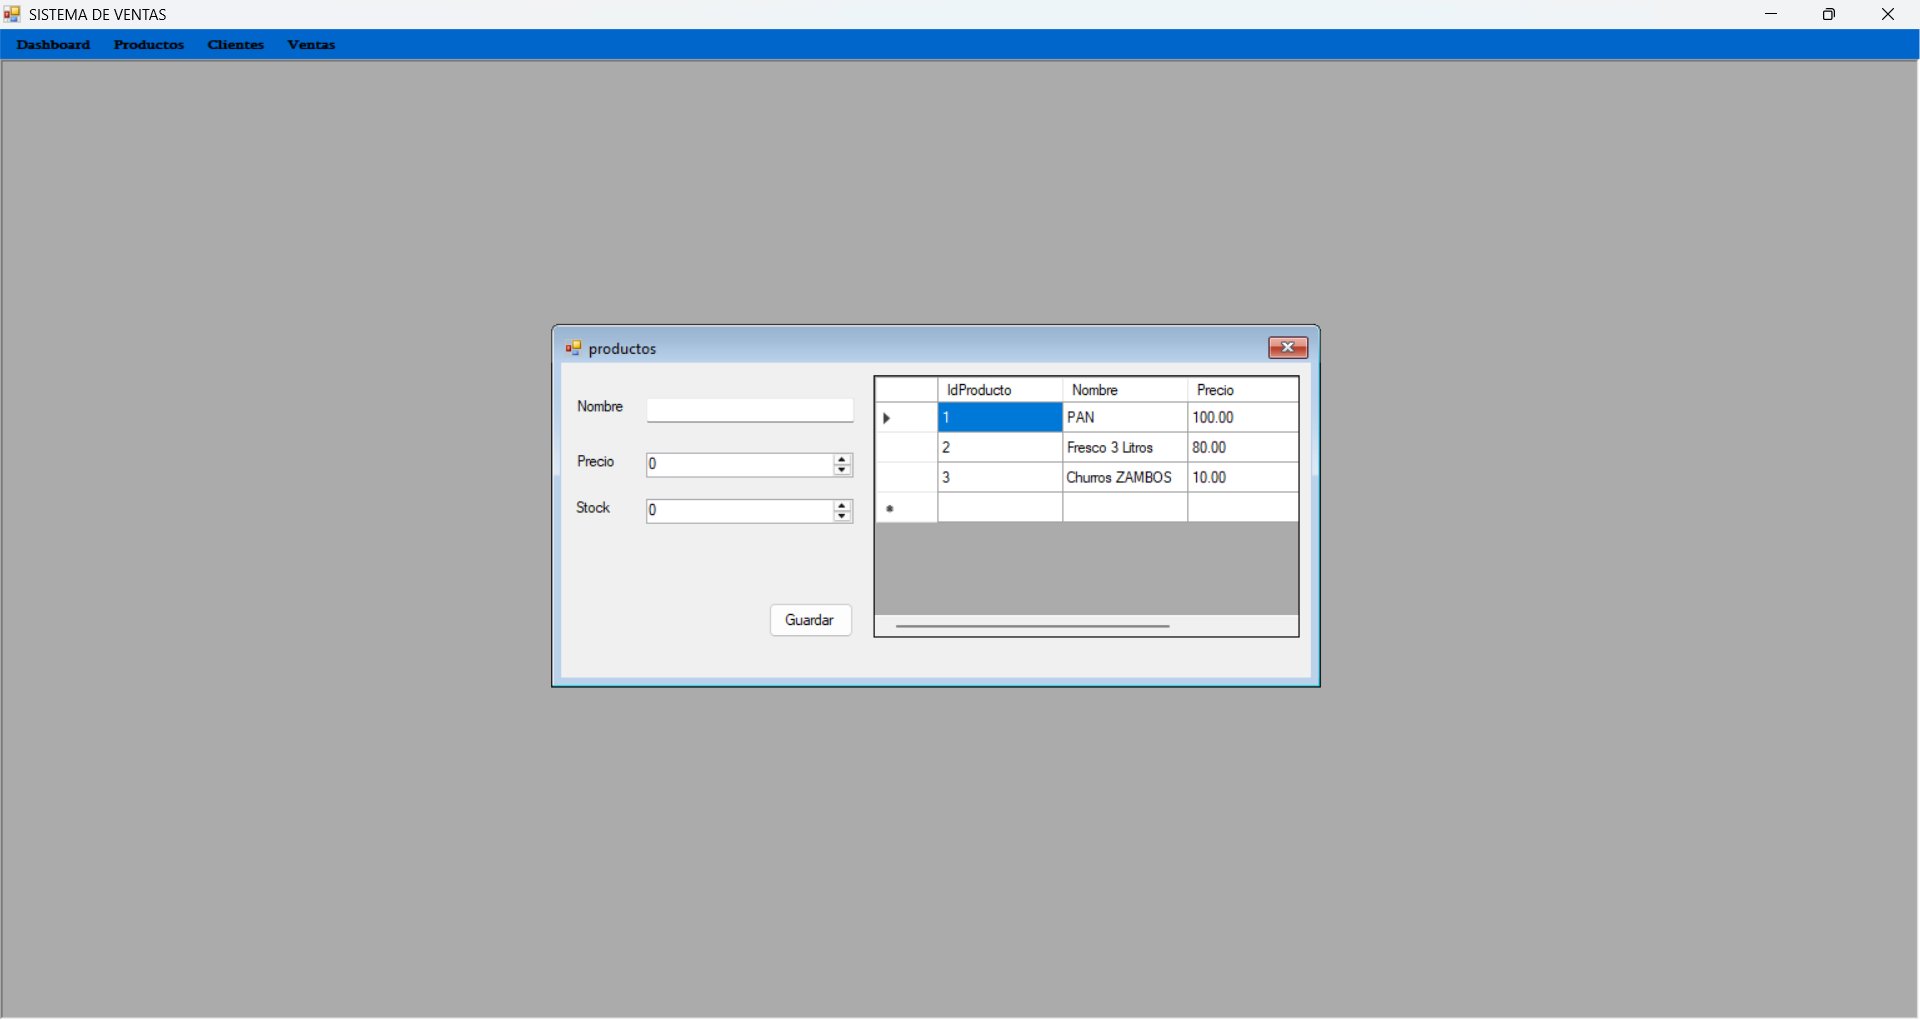Select the 80.00 price cell
This screenshot has width=1920, height=1020.
click(1243, 448)
